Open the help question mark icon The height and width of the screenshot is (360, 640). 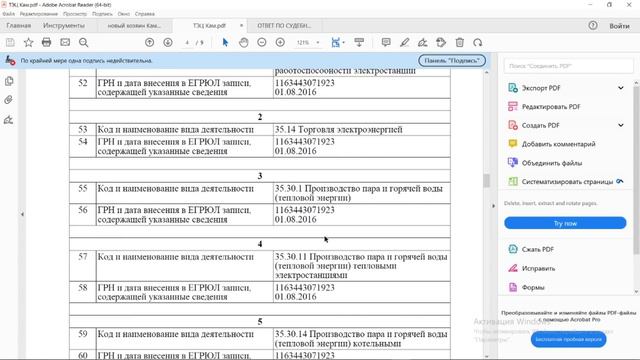tap(593, 26)
